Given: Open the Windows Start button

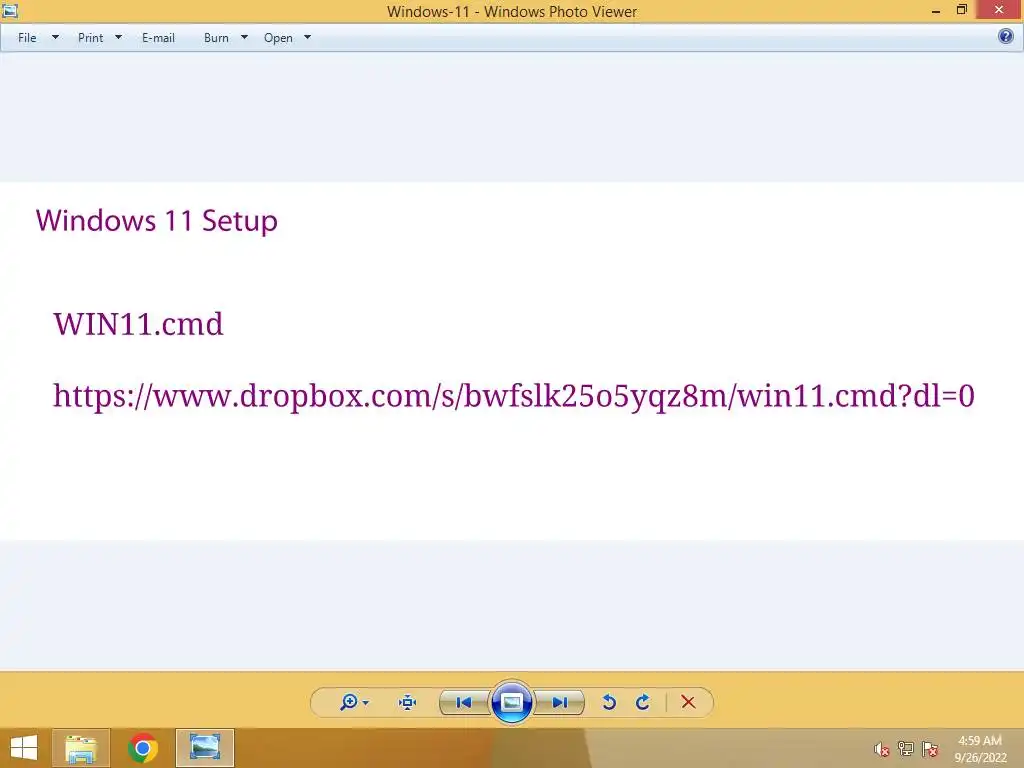Looking at the screenshot, I should (24, 748).
